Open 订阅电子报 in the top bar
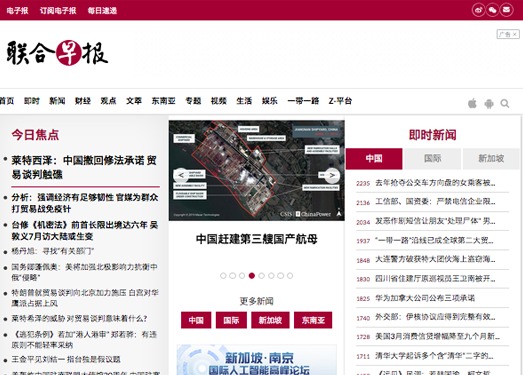 coord(58,11)
